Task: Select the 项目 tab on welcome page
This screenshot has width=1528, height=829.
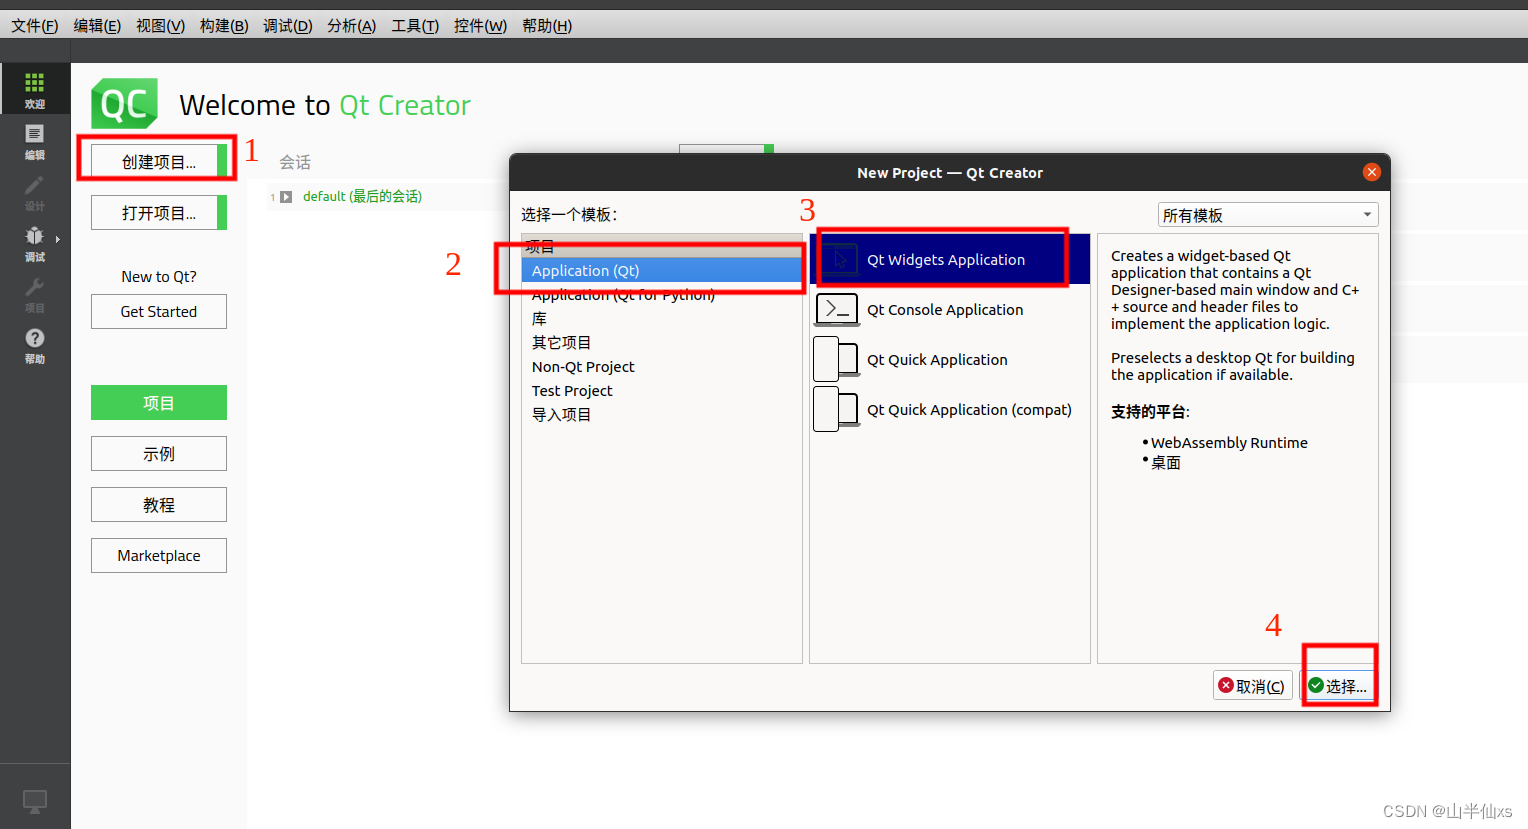Action: [159, 403]
